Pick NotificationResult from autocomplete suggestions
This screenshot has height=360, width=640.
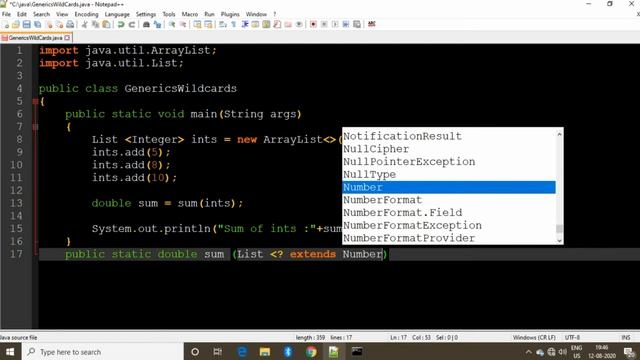pyautogui.click(x=449, y=136)
